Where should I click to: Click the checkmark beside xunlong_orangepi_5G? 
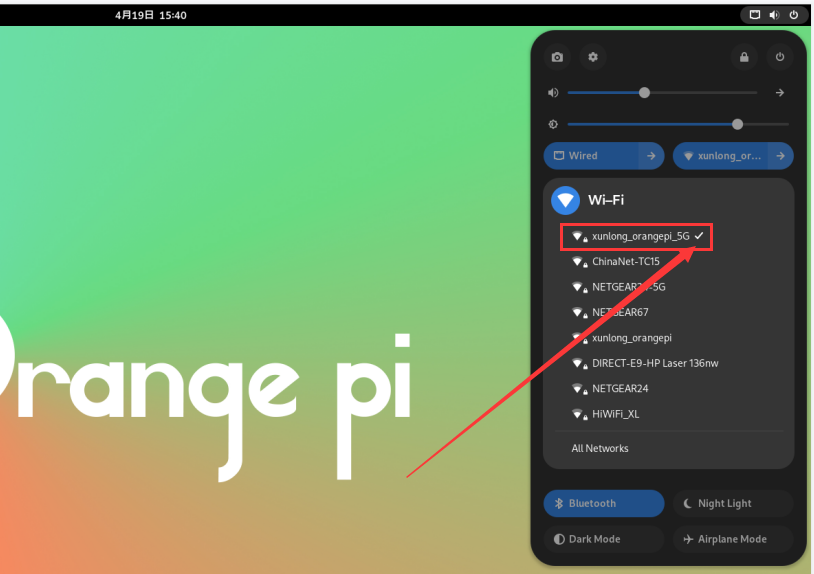pyautogui.click(x=699, y=236)
